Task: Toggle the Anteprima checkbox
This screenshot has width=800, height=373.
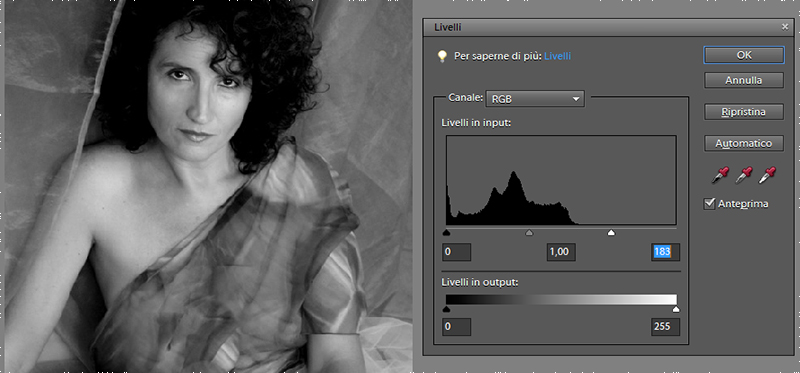Action: (x=709, y=204)
